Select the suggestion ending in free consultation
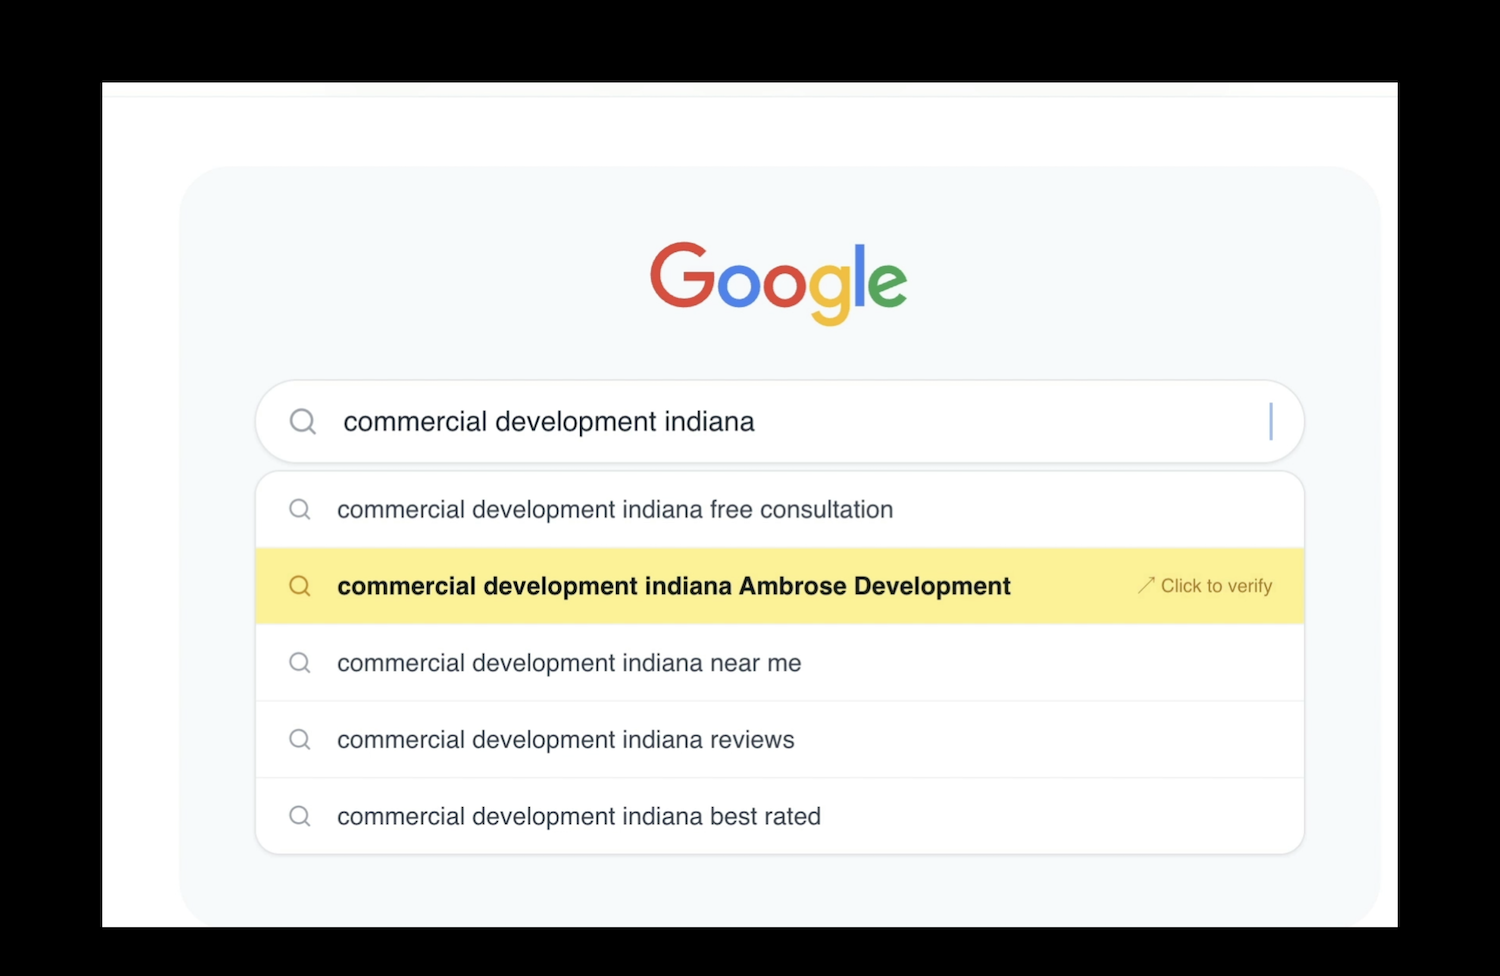This screenshot has height=976, width=1500. (615, 509)
